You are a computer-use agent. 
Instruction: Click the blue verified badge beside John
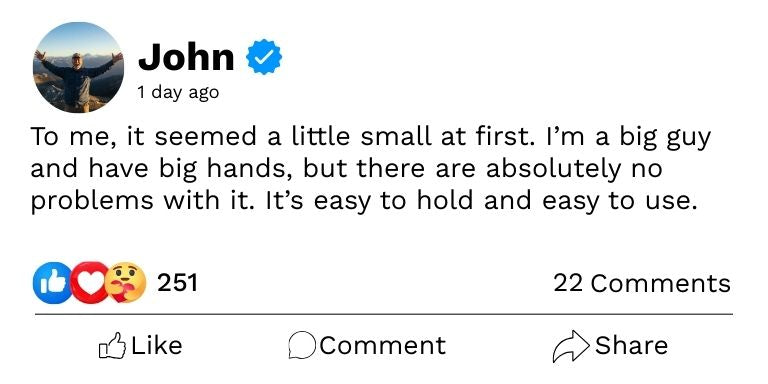click(264, 57)
